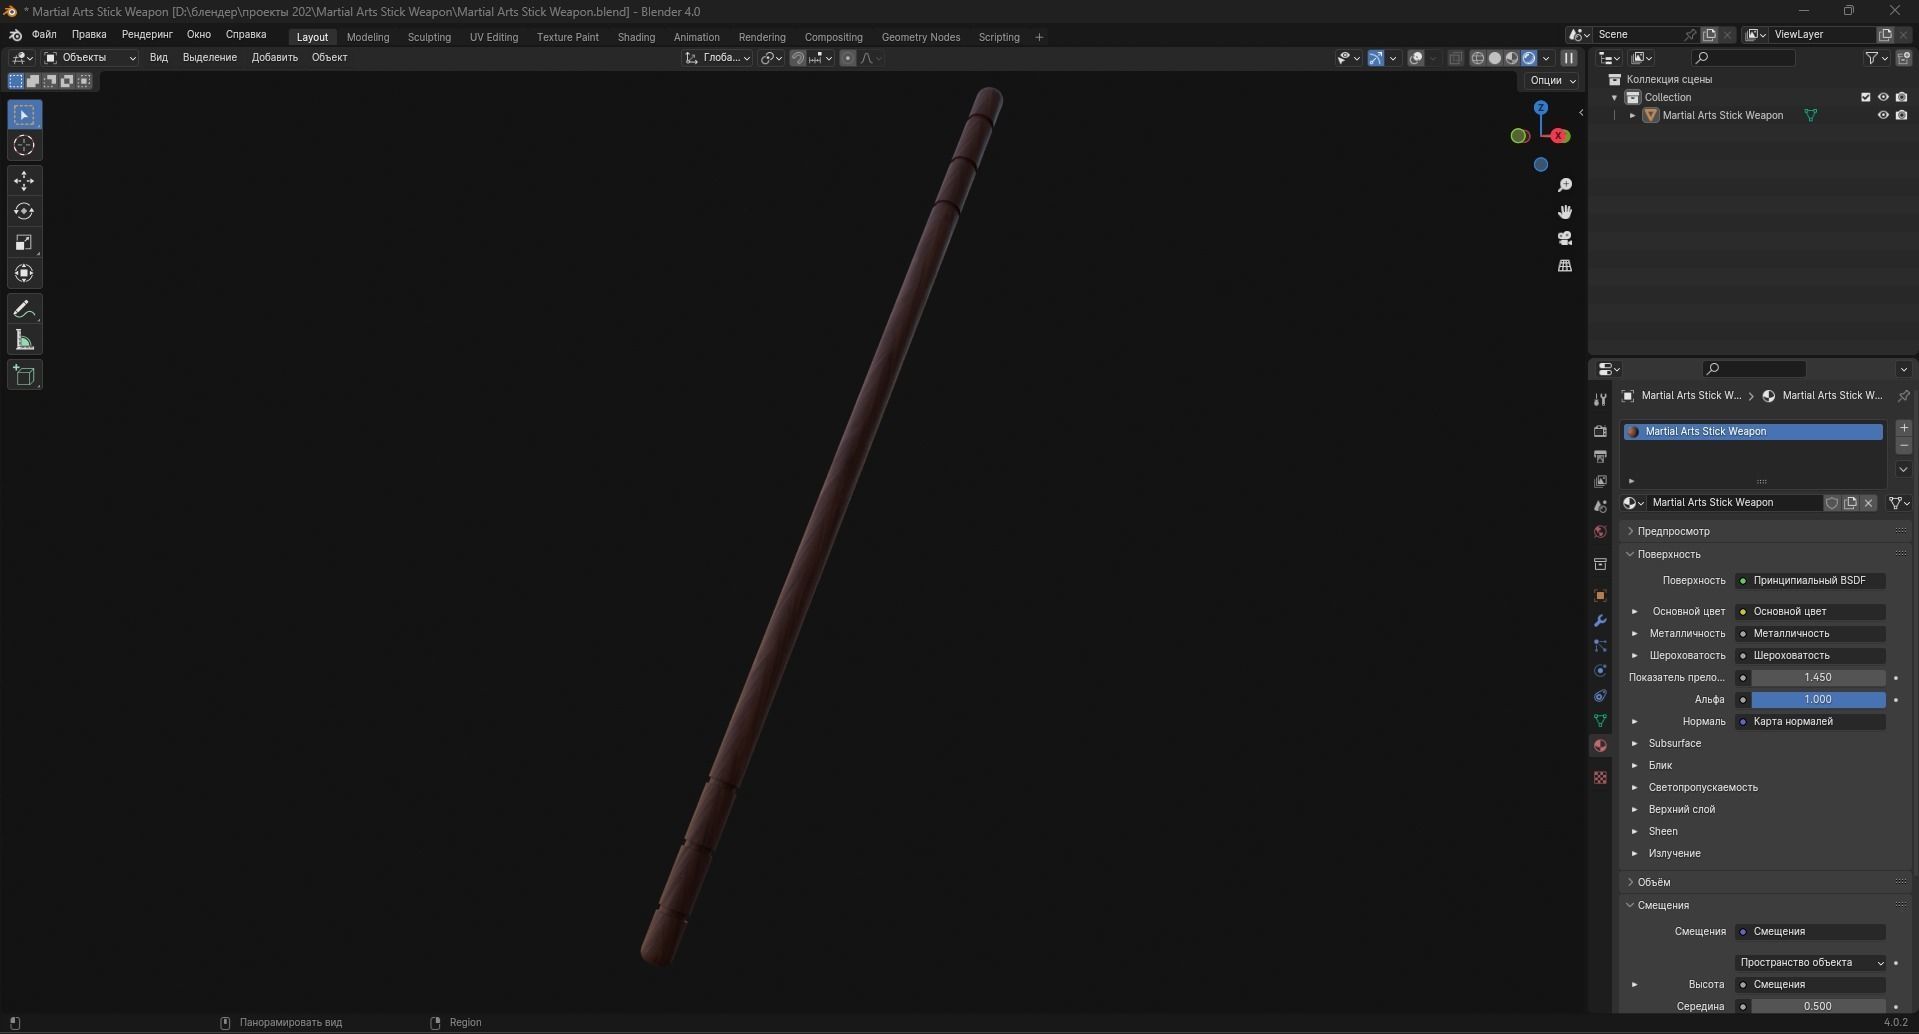The width and height of the screenshot is (1919, 1034).
Task: Open the Файл menu
Action: click(44, 34)
